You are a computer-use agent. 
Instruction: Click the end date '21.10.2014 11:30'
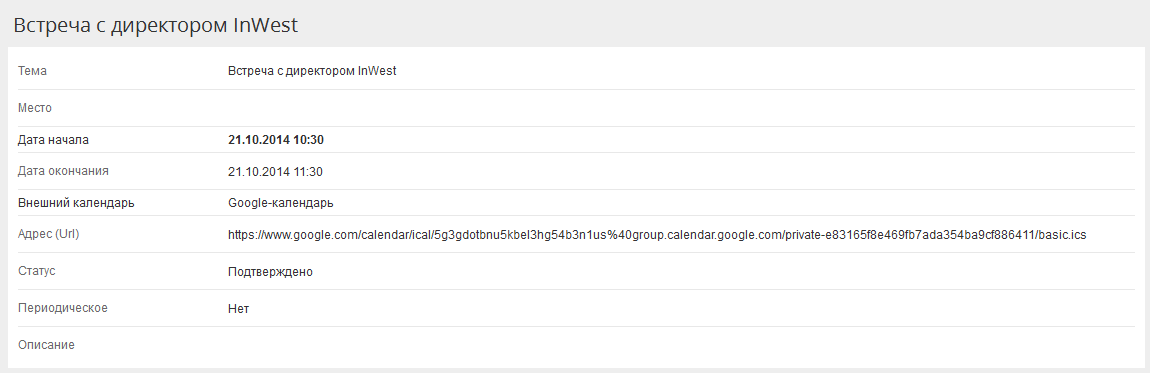pos(275,172)
